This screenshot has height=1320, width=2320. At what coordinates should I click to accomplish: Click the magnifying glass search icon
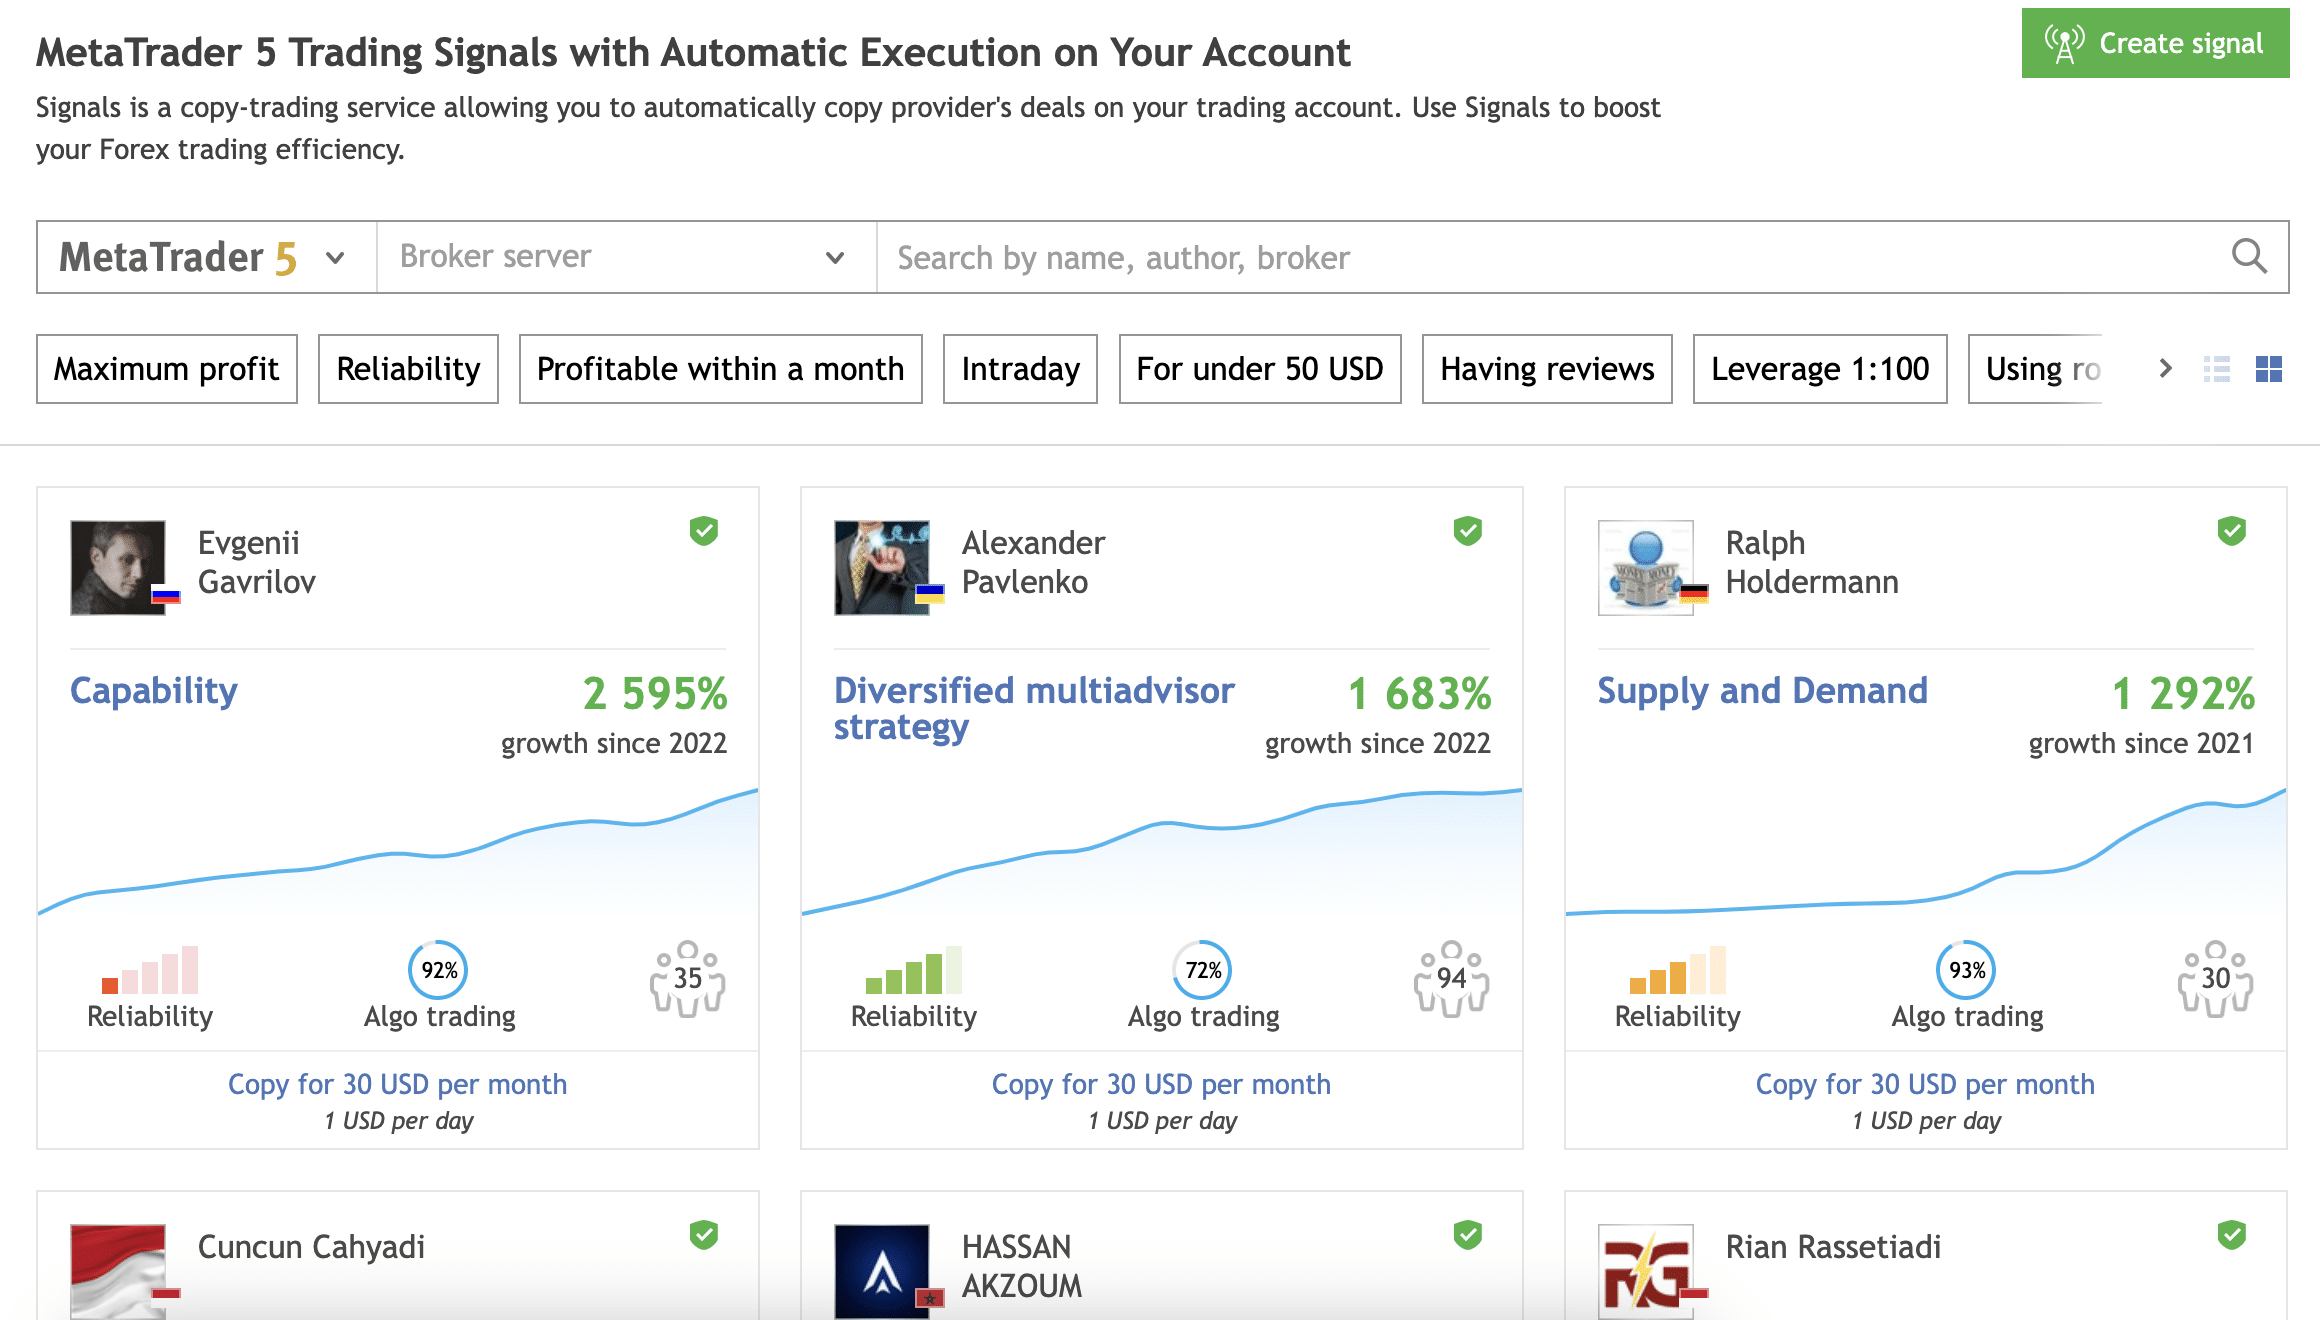pyautogui.click(x=2249, y=256)
